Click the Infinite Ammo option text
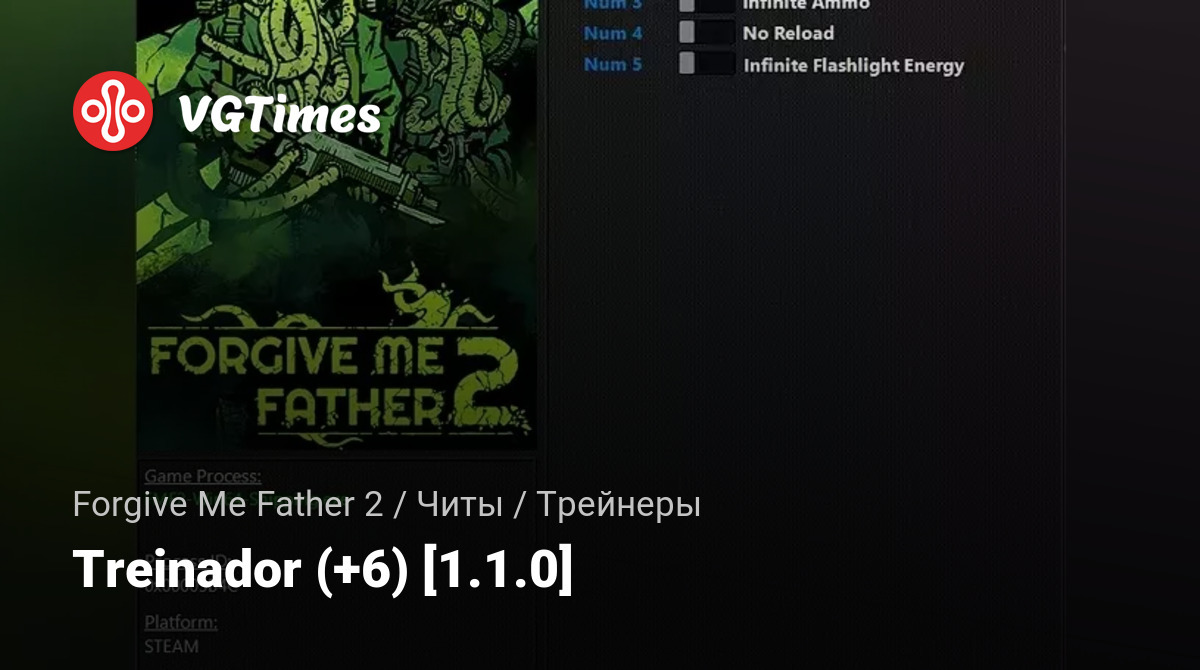This screenshot has height=670, width=1200. pos(806,5)
